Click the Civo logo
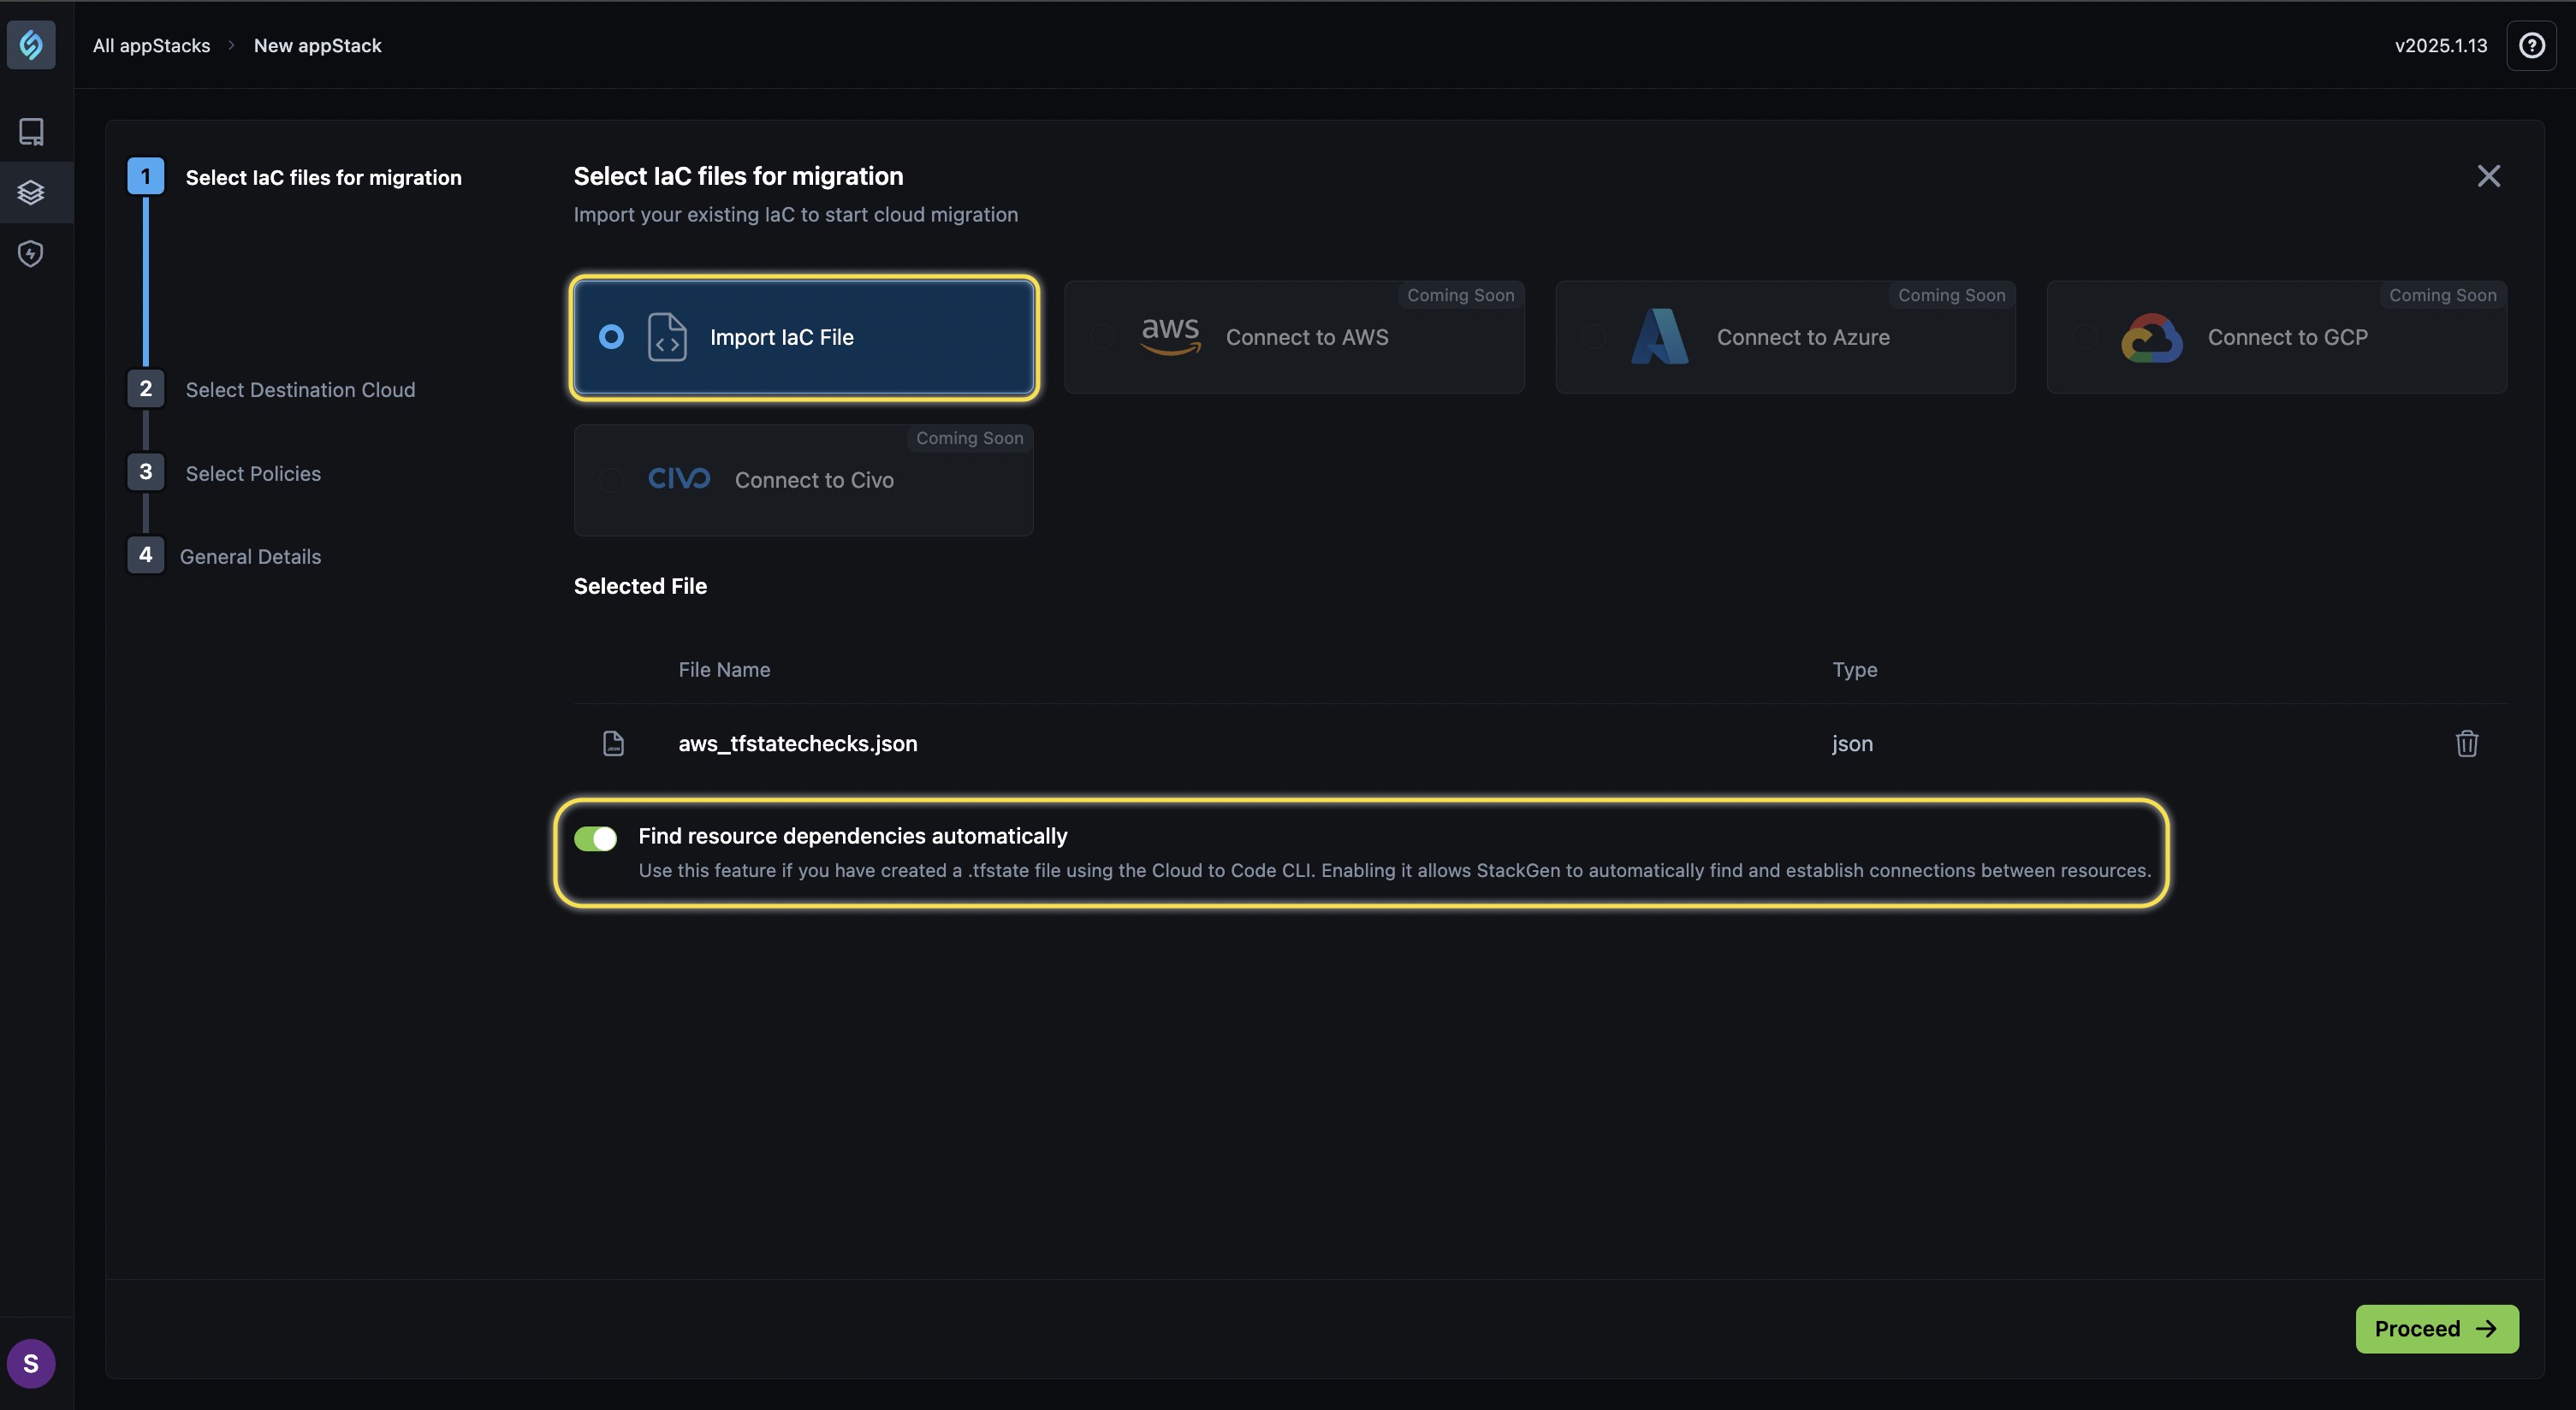Image resolution: width=2576 pixels, height=1410 pixels. point(679,479)
